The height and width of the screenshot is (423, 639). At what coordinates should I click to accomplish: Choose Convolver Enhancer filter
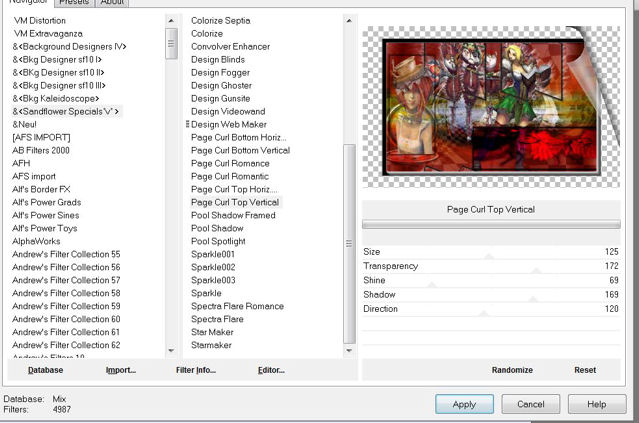(x=230, y=46)
